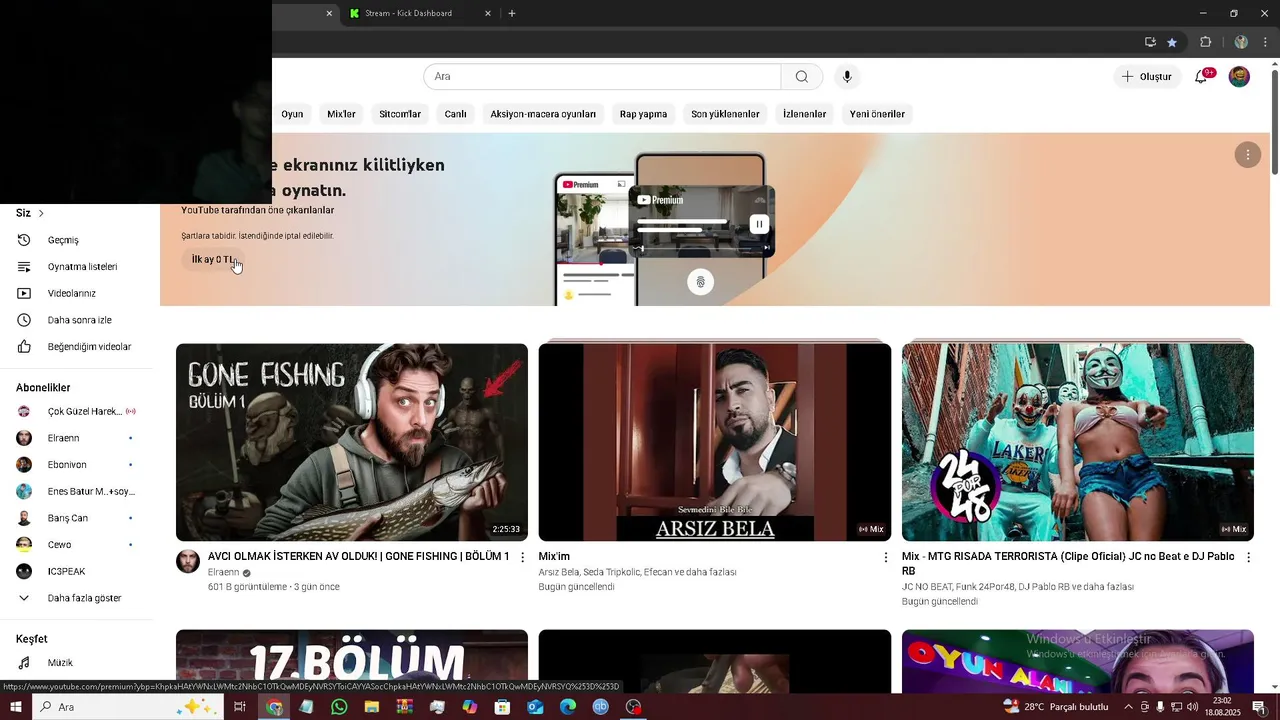Select the Sitcom'lar filter chip
The width and height of the screenshot is (1280, 720).
tap(400, 114)
